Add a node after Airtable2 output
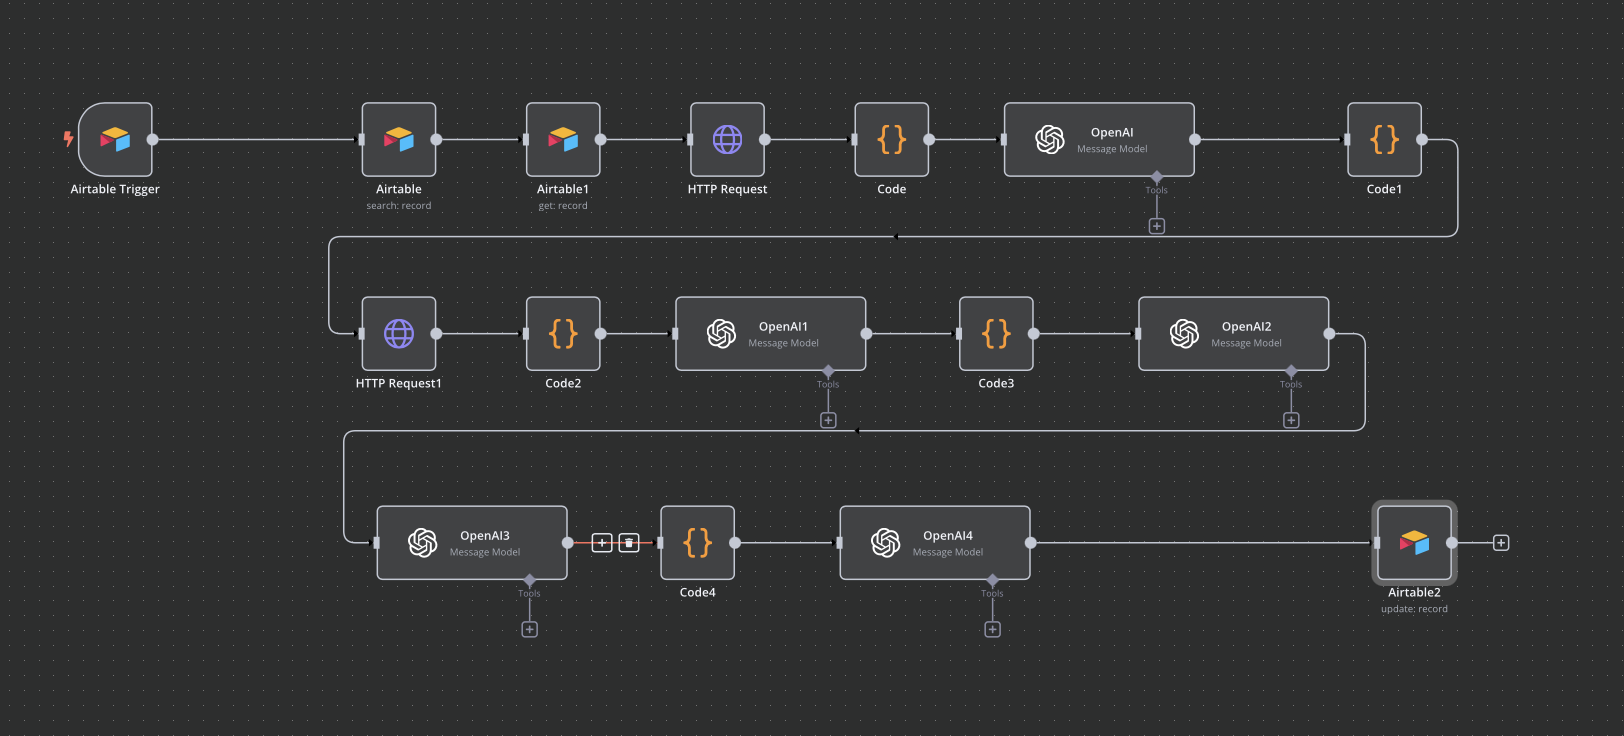Screen dimensions: 1624x736 [1501, 542]
